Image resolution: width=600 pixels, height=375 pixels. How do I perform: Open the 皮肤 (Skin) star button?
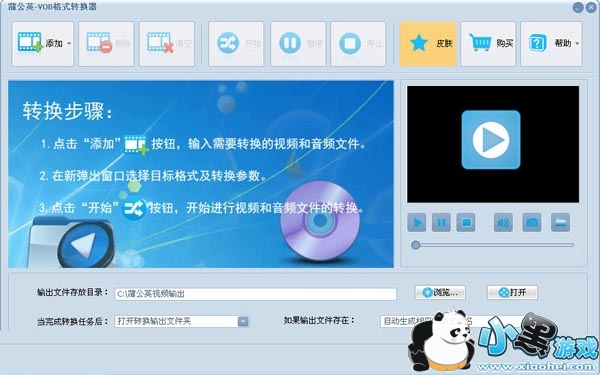point(428,44)
